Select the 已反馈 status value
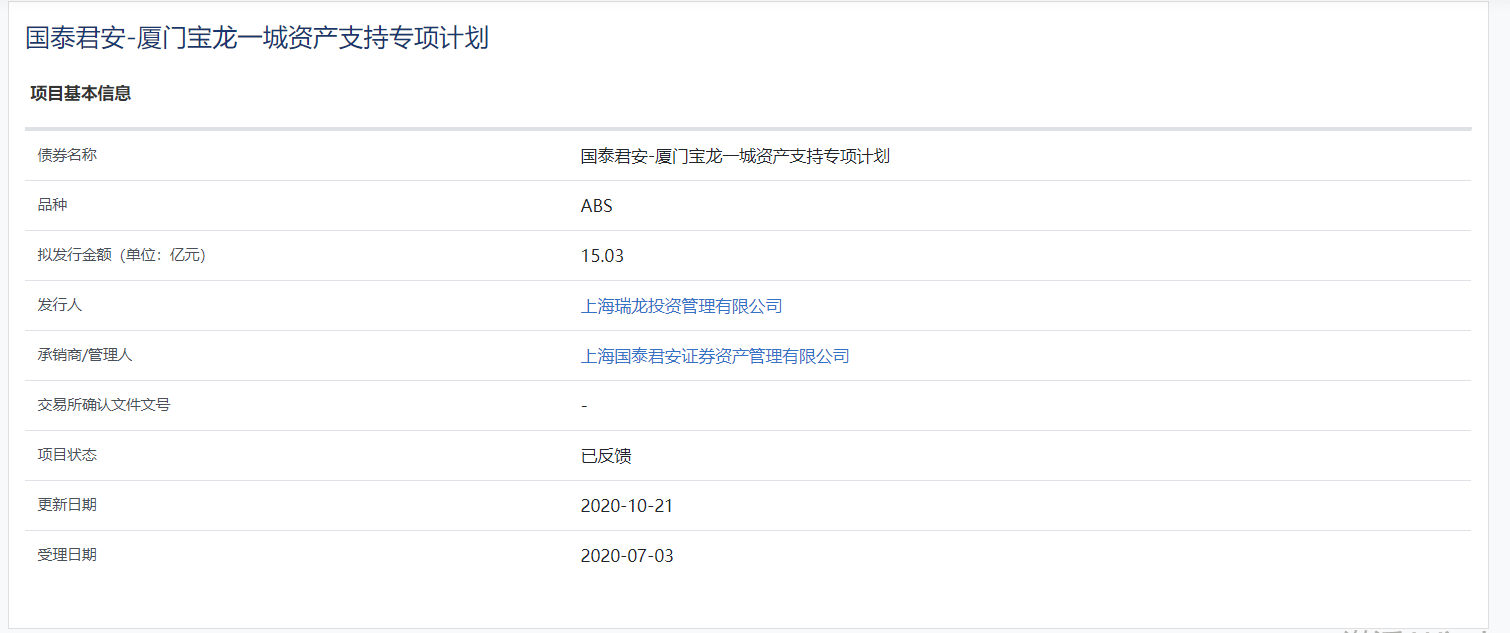The width and height of the screenshot is (1510, 633). pyautogui.click(x=606, y=456)
